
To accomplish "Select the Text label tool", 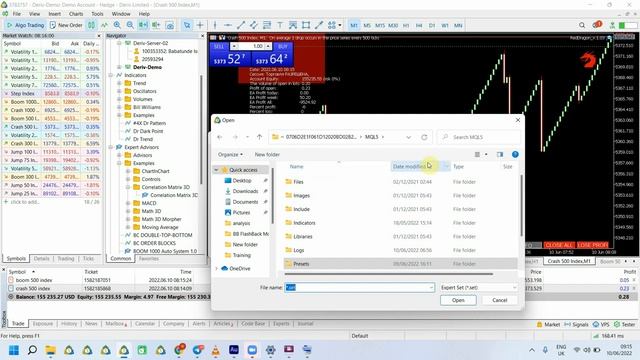I will coord(280,25).
